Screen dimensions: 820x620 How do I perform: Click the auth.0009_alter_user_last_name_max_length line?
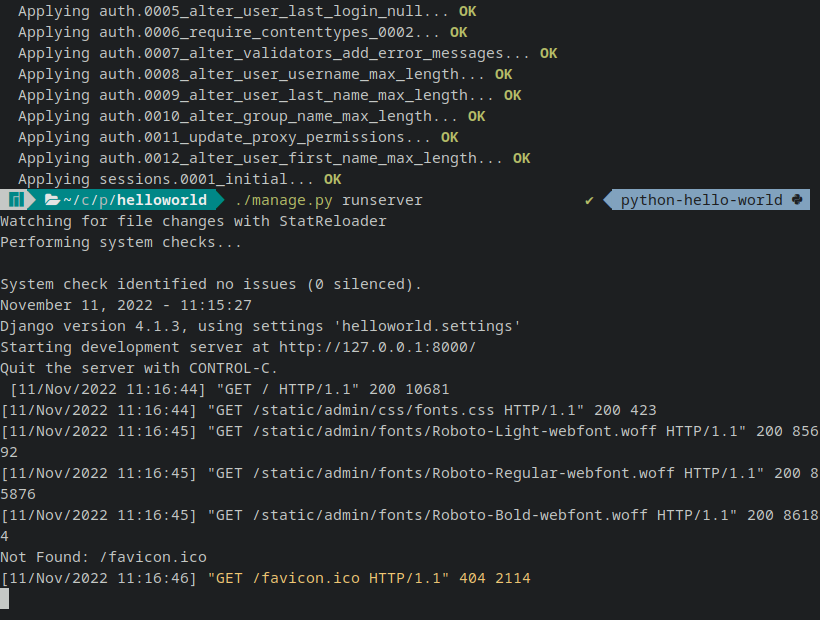(x=269, y=95)
